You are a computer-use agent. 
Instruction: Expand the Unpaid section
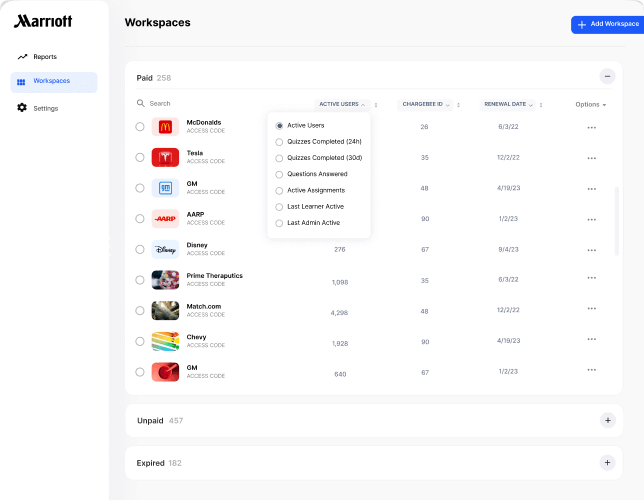coord(607,421)
